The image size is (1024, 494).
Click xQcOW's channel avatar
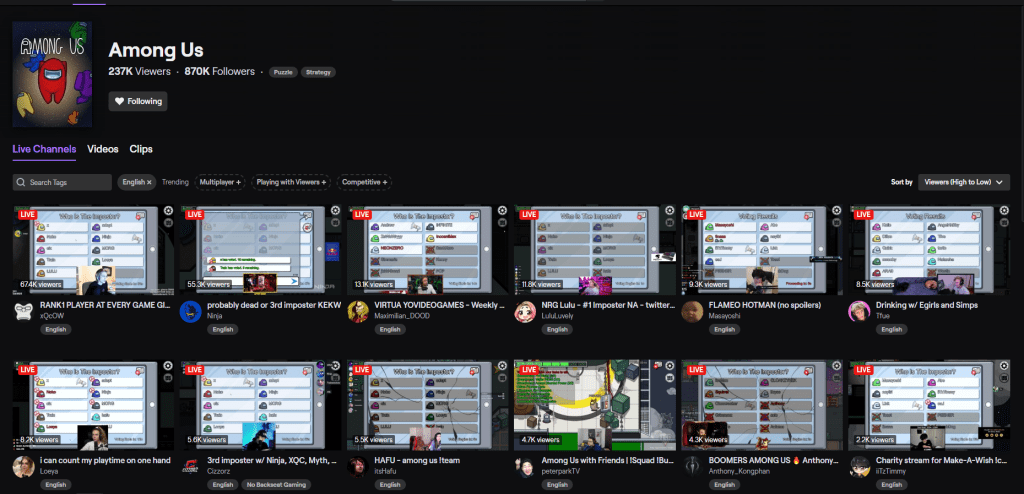pos(24,311)
